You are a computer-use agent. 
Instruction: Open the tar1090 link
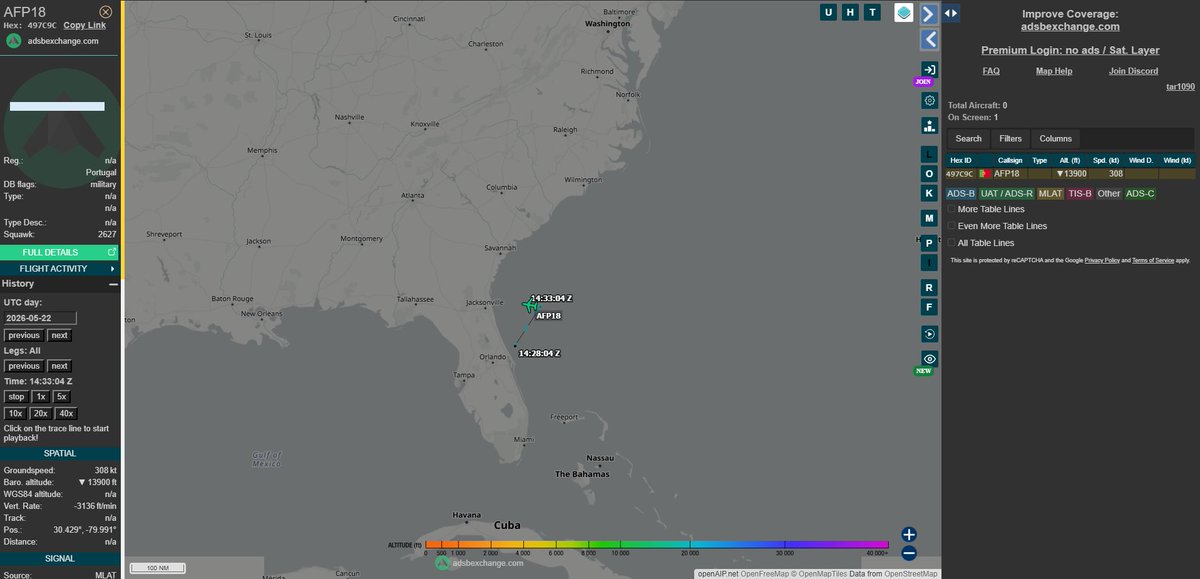[1181, 87]
